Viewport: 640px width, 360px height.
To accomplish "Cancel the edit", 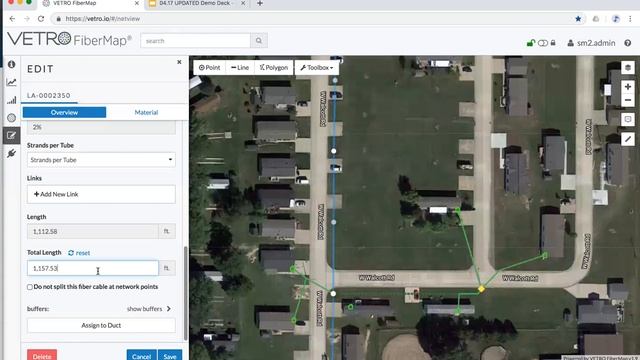I will (x=142, y=356).
